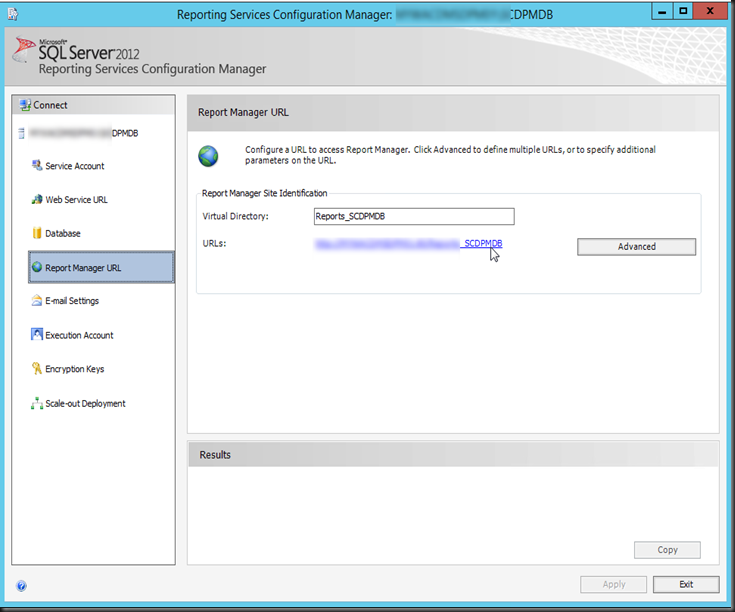Open Scale-out Deployment page
This screenshot has height=612, width=735.
click(85, 403)
